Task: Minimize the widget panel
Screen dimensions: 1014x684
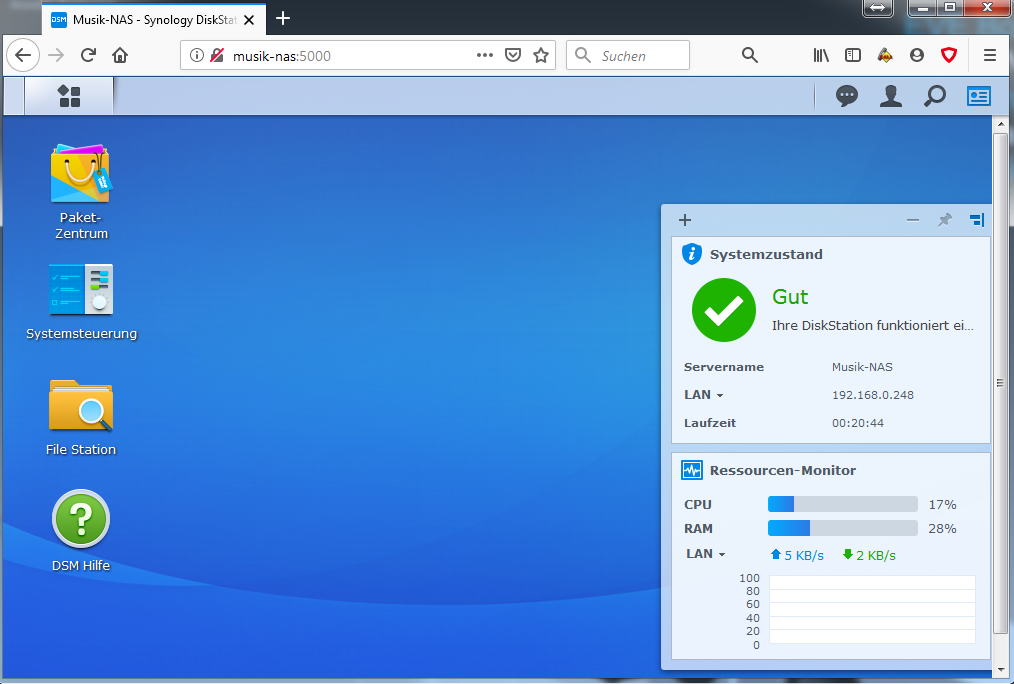Action: coord(912,220)
